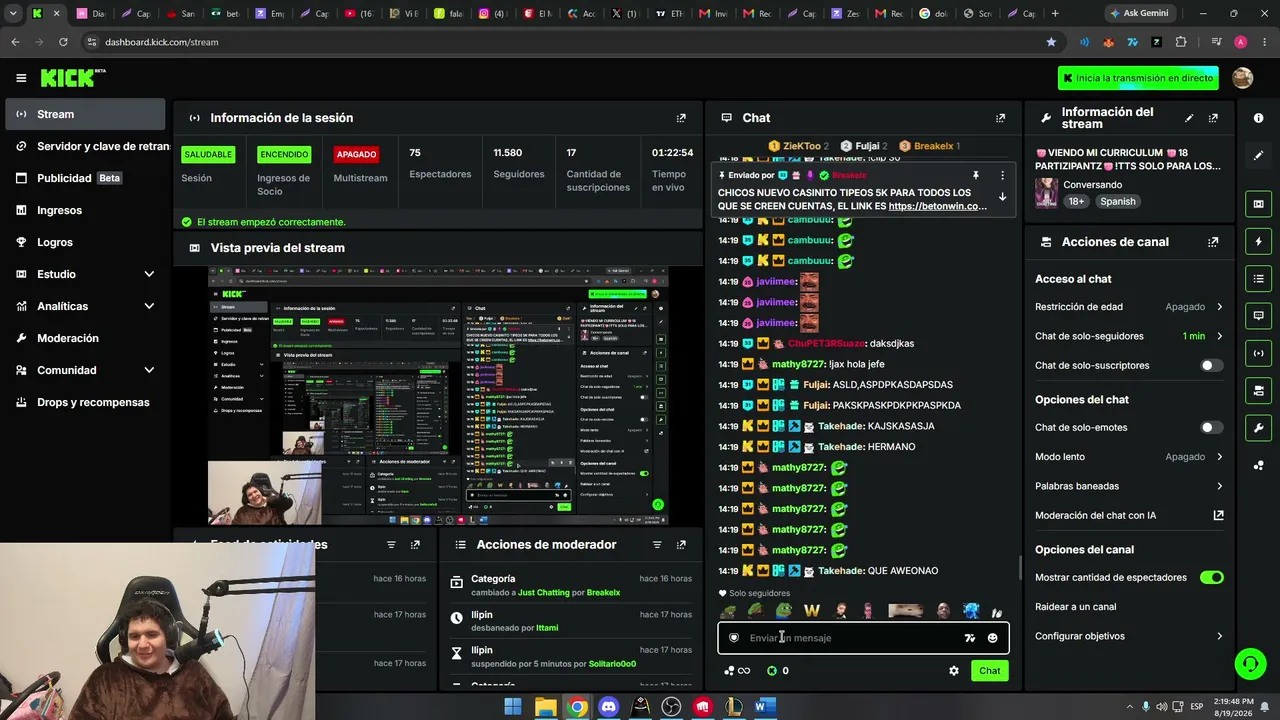This screenshot has height=720, width=1280.
Task: Click the Solitario0o0 moderator name
Action: tap(612, 664)
